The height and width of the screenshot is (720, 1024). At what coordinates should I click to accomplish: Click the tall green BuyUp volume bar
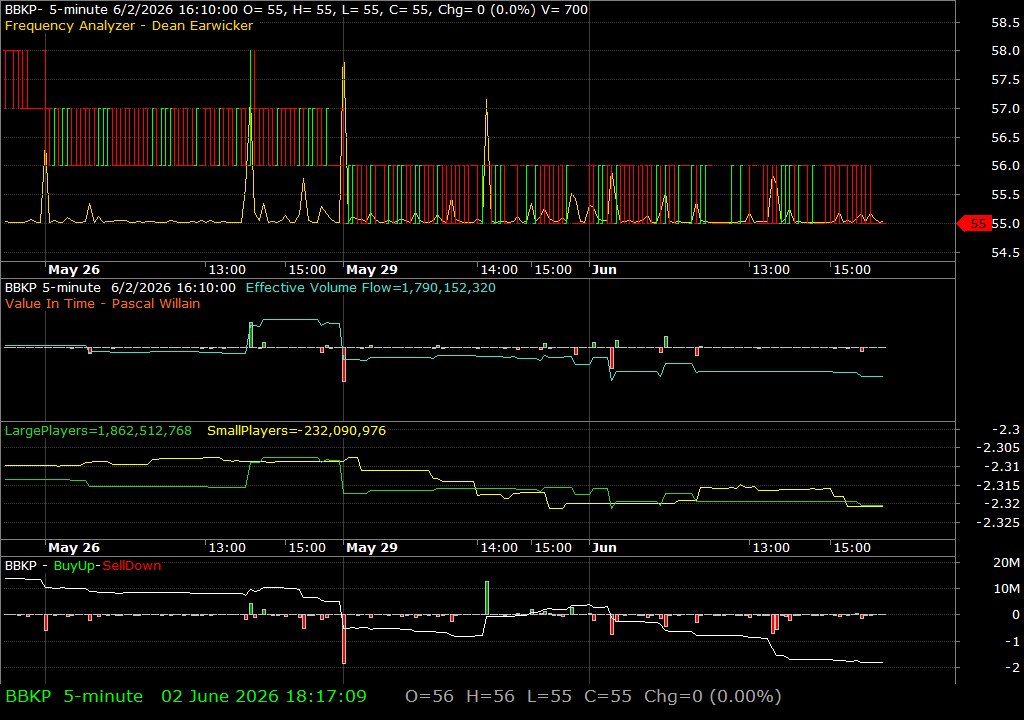coord(487,598)
